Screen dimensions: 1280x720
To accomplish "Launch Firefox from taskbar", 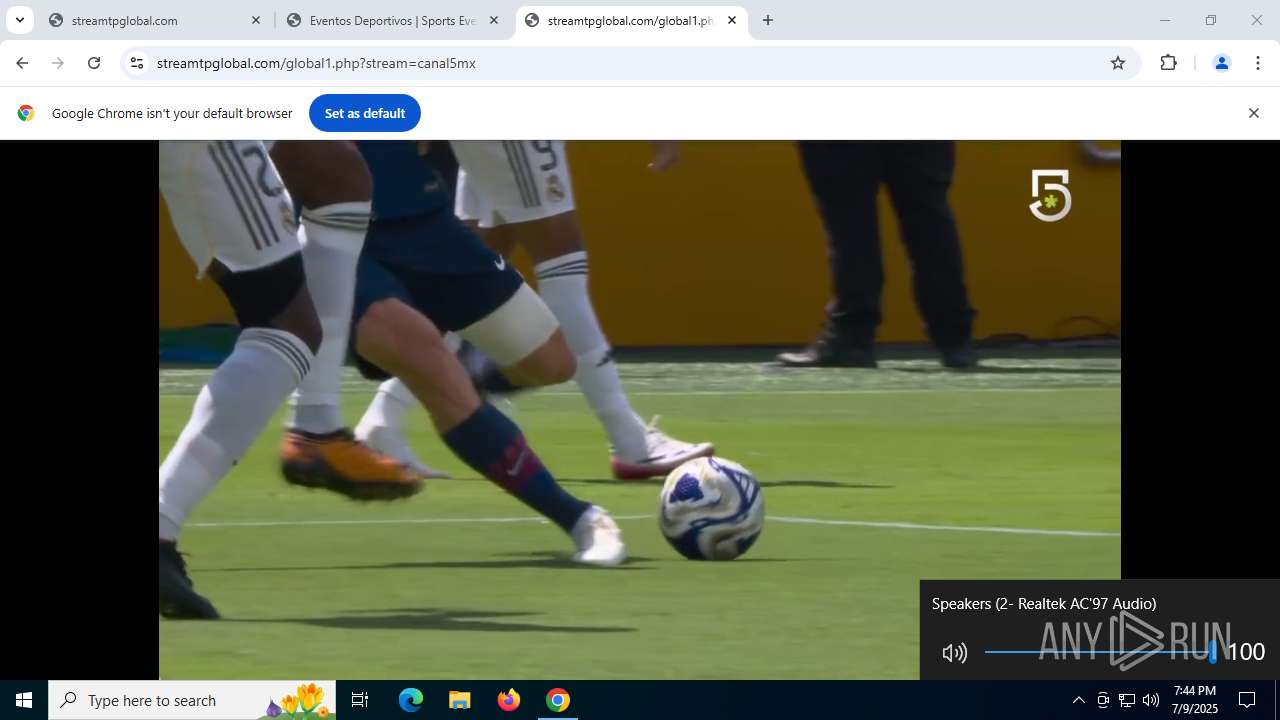I will (x=509, y=700).
